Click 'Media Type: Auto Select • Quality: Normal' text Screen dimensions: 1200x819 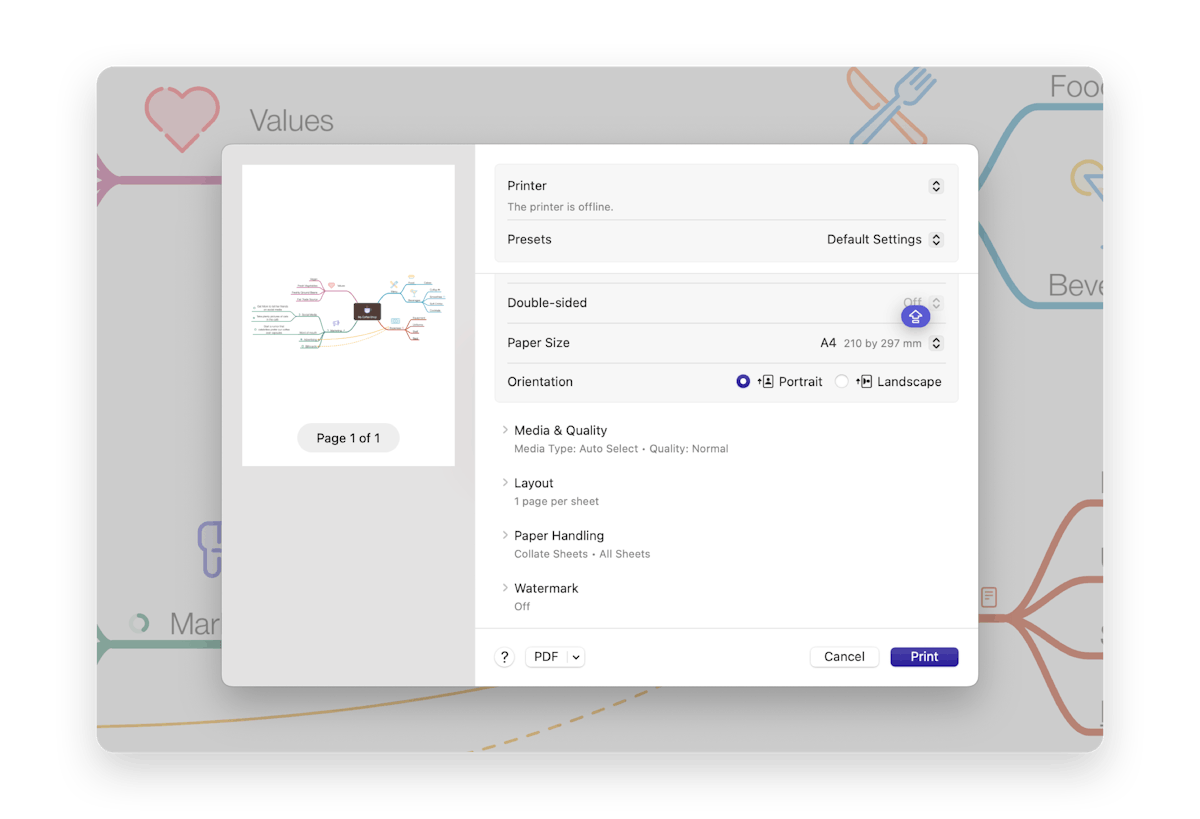point(621,449)
